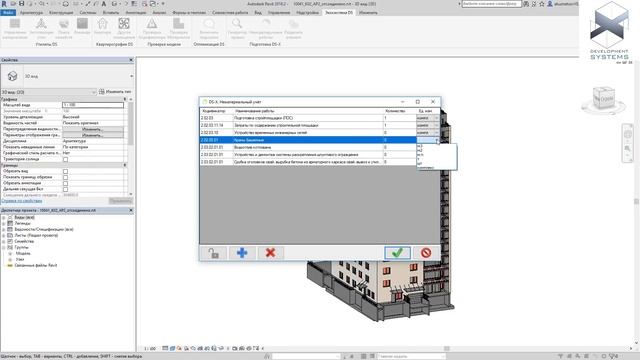The width and height of the screenshot is (640, 360).
Task: Click the lock icon button in DS-X dialog
Action: [x=214, y=253]
